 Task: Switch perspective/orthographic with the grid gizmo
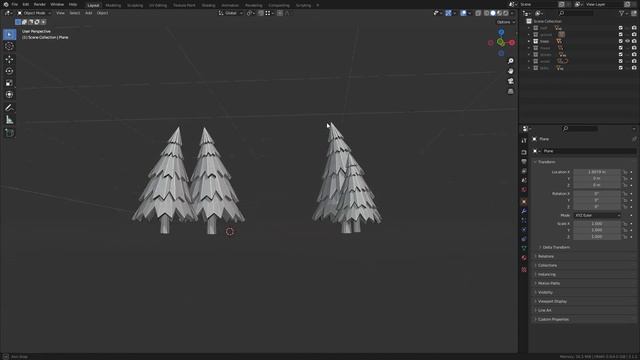[511, 91]
